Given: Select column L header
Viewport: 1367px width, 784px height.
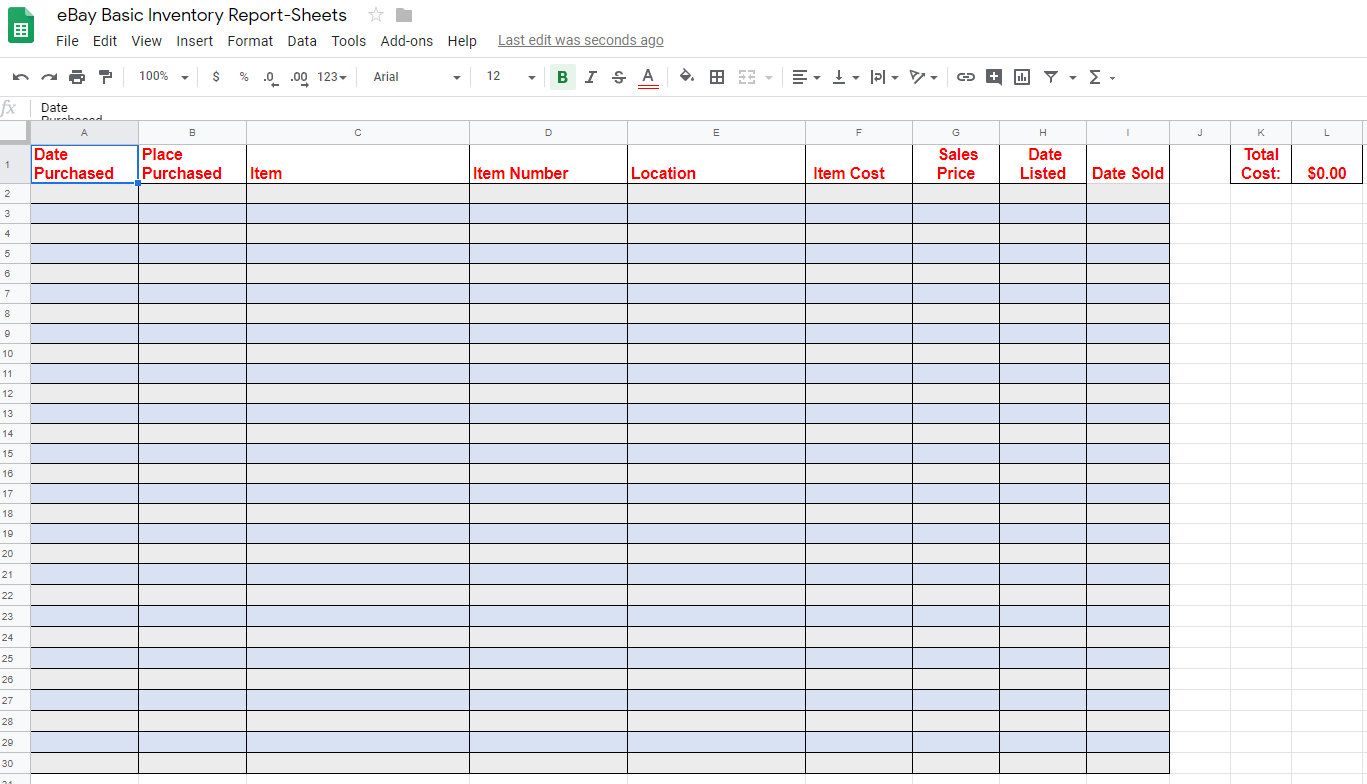Looking at the screenshot, I should 1327,133.
